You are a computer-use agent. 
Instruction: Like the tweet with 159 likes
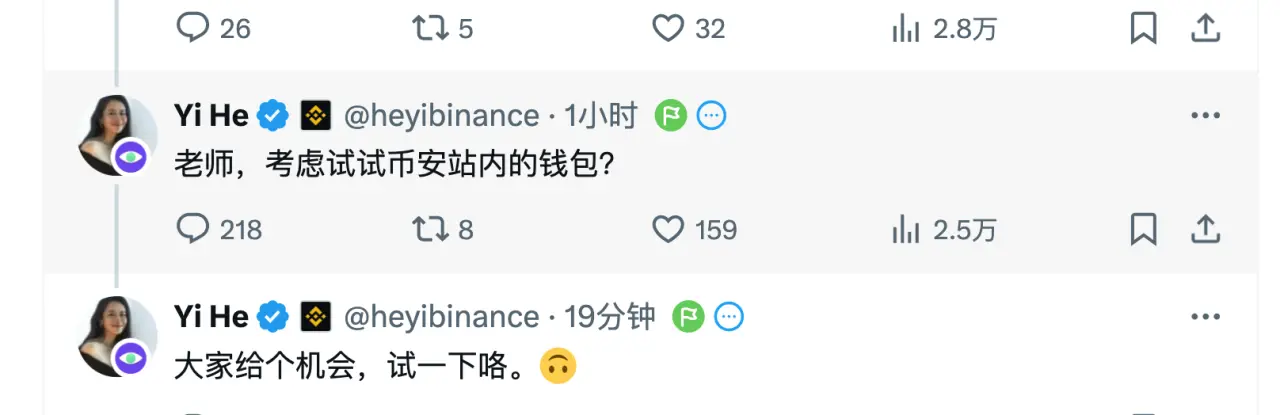pos(667,230)
